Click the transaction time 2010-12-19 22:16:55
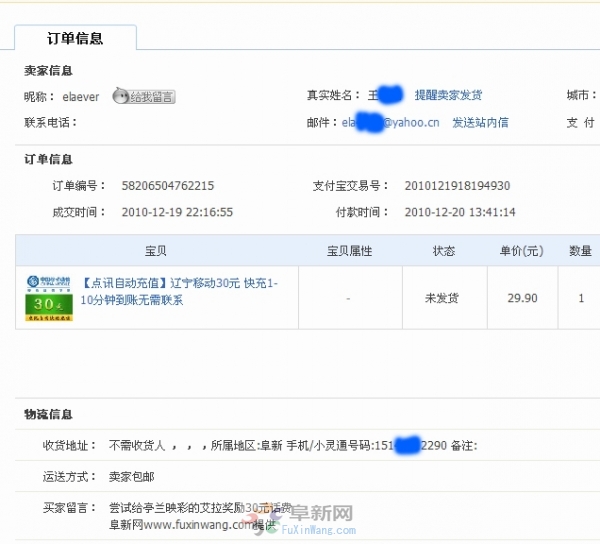This screenshot has width=600, height=544. click(x=177, y=212)
